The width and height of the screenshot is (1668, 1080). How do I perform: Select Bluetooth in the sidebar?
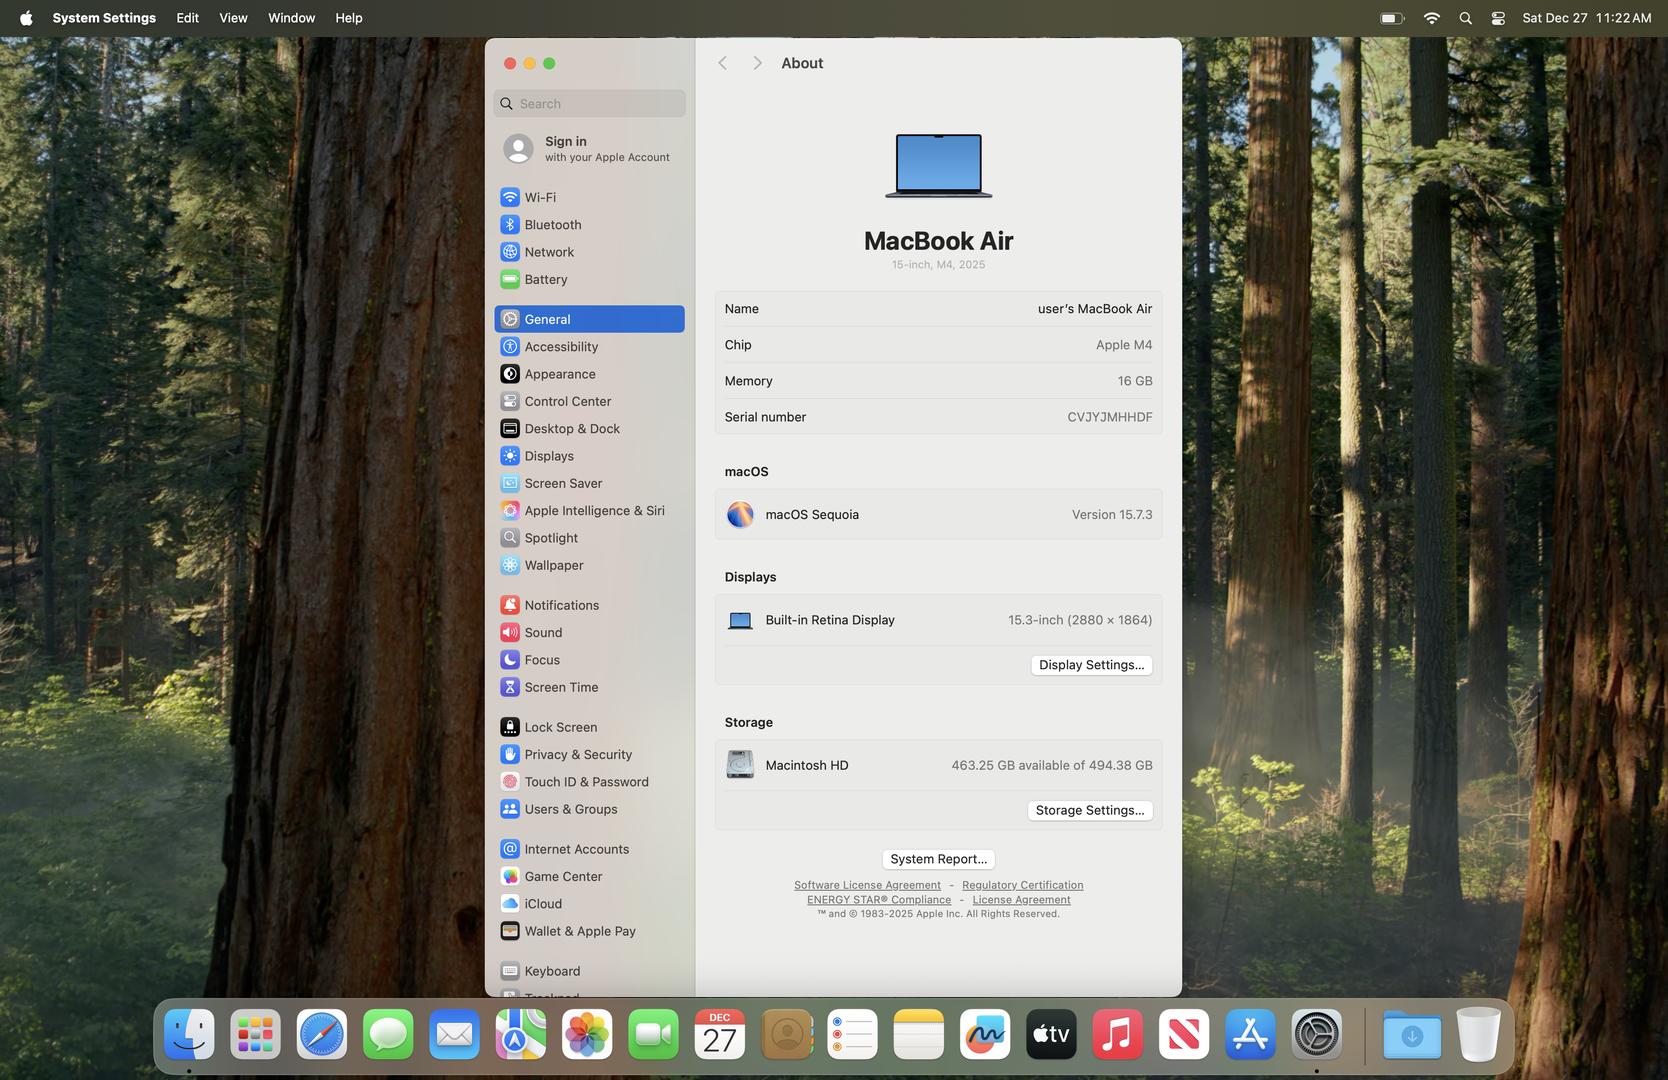coord(552,225)
